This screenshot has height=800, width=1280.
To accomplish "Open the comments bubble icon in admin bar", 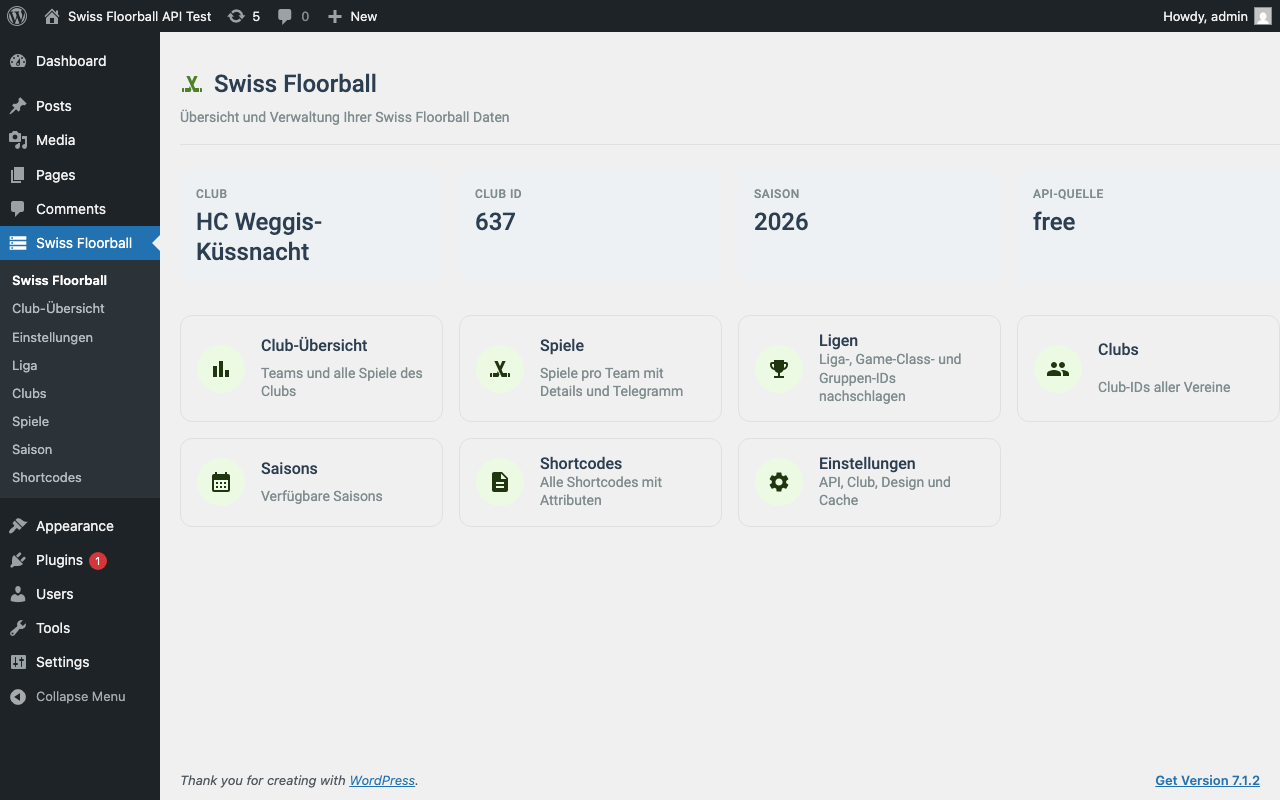I will point(285,16).
